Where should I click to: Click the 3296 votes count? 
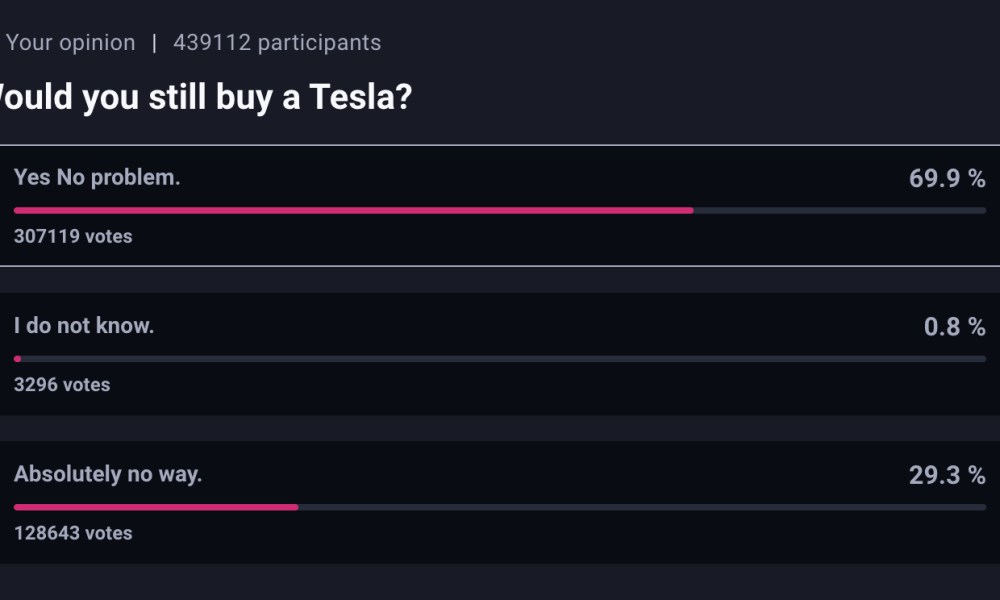(62, 385)
